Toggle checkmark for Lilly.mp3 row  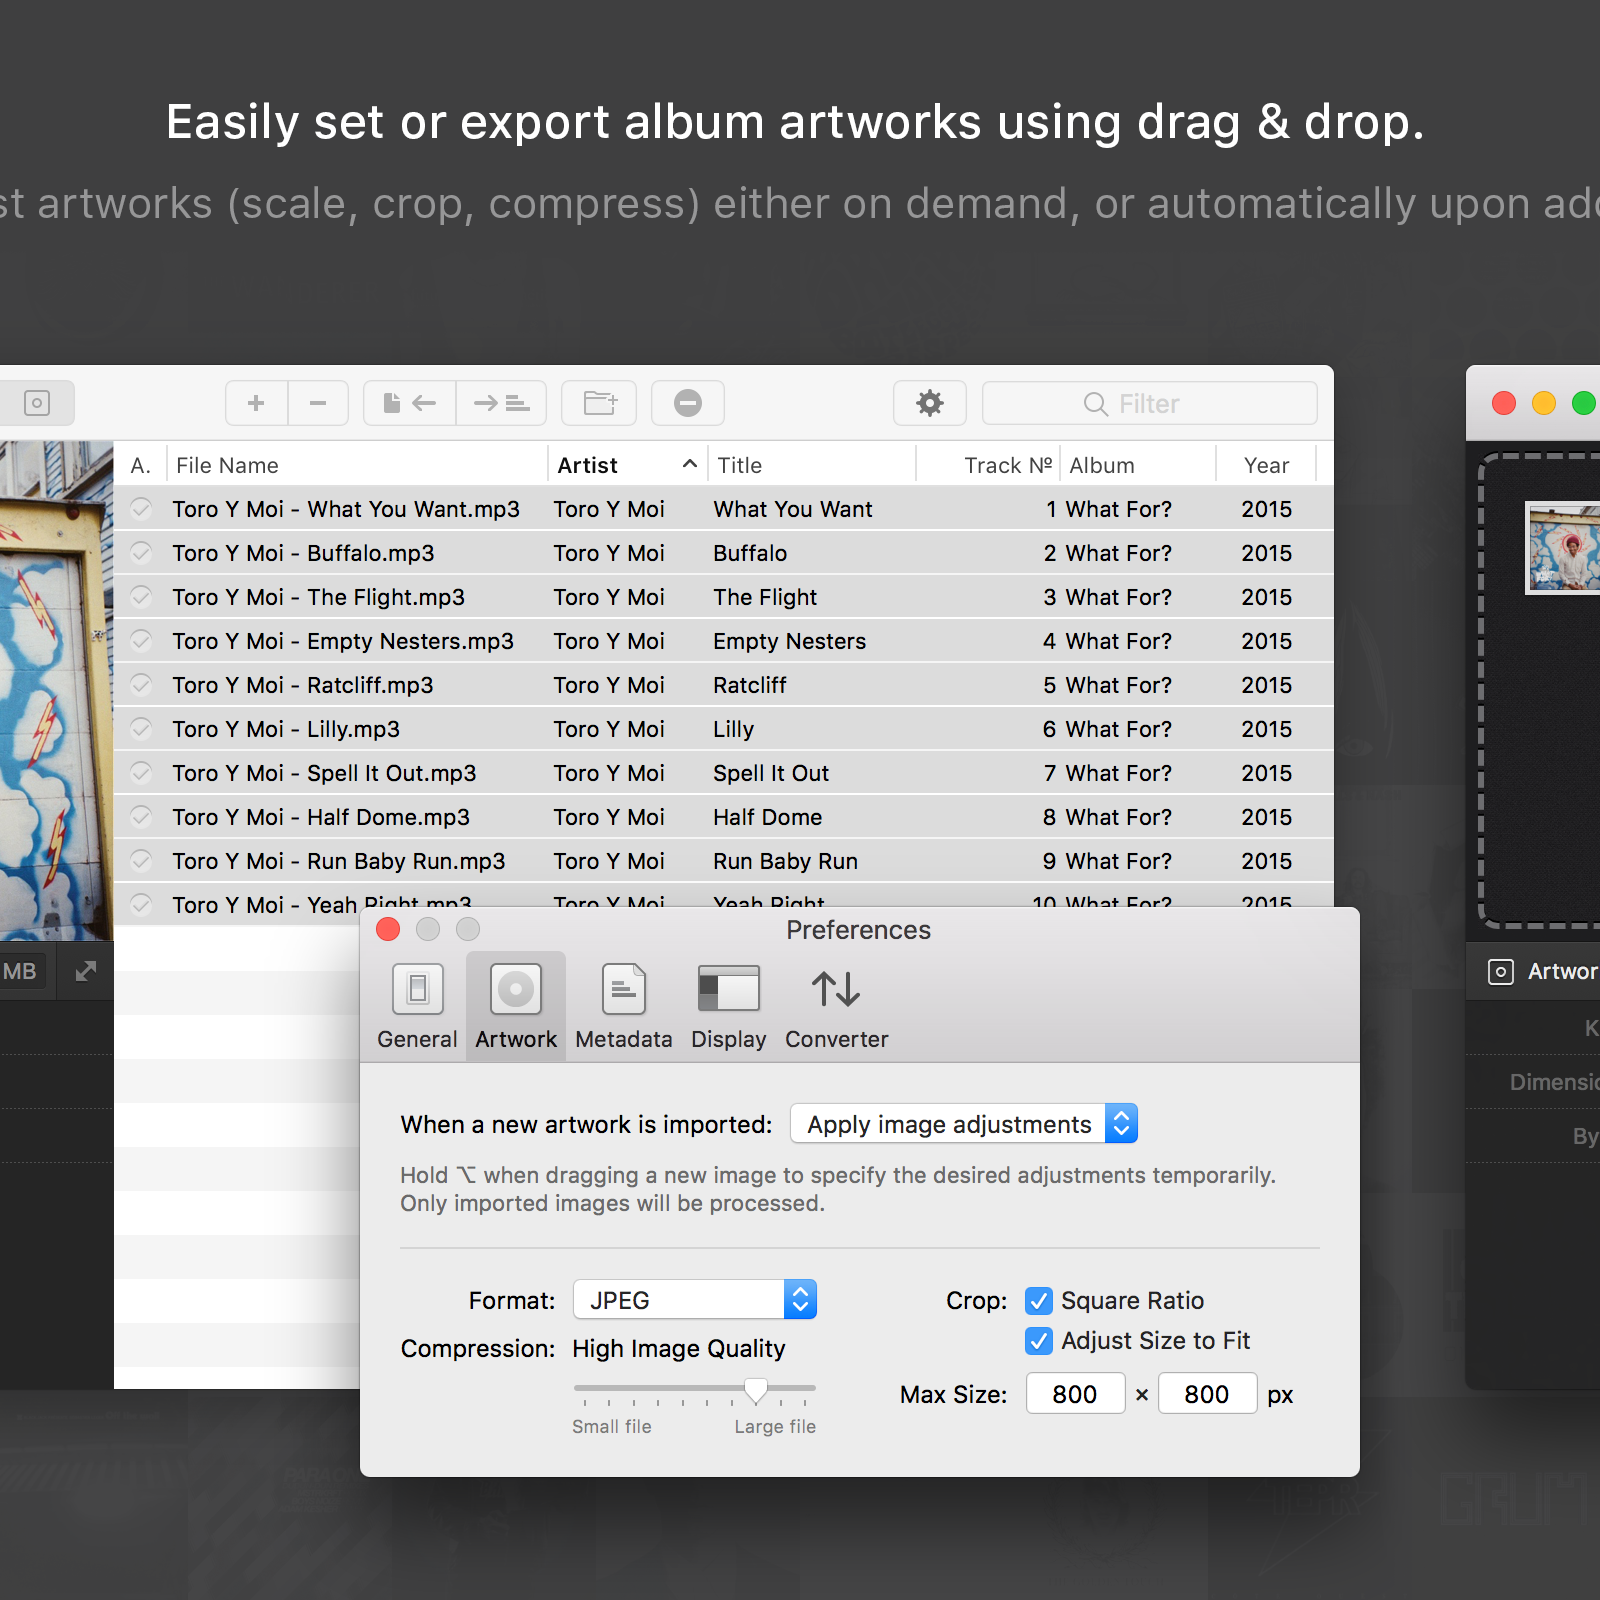[x=142, y=728]
